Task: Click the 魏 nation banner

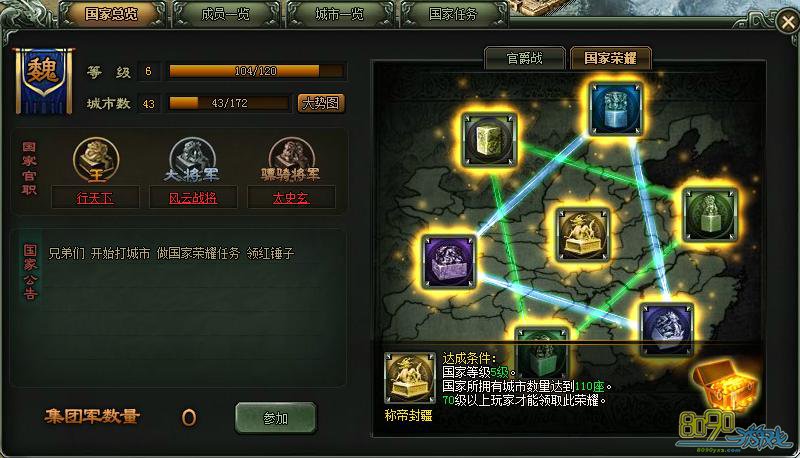Action: [43, 80]
